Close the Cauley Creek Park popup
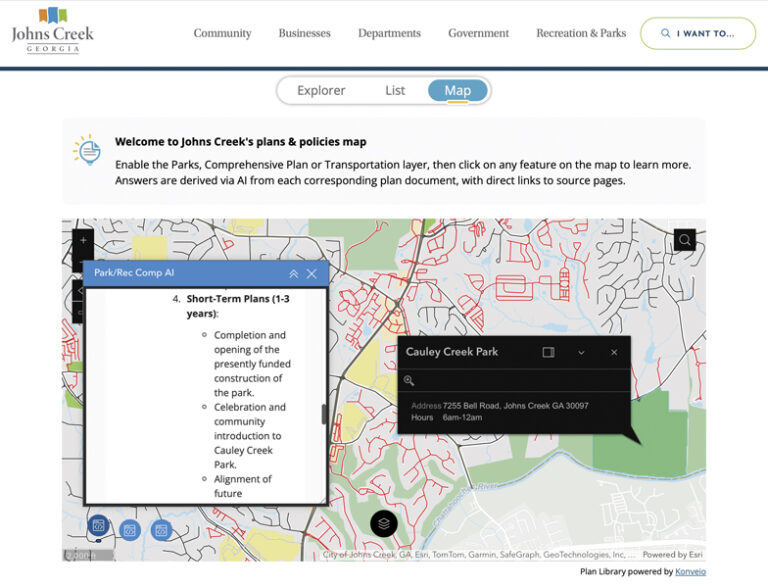 (614, 352)
